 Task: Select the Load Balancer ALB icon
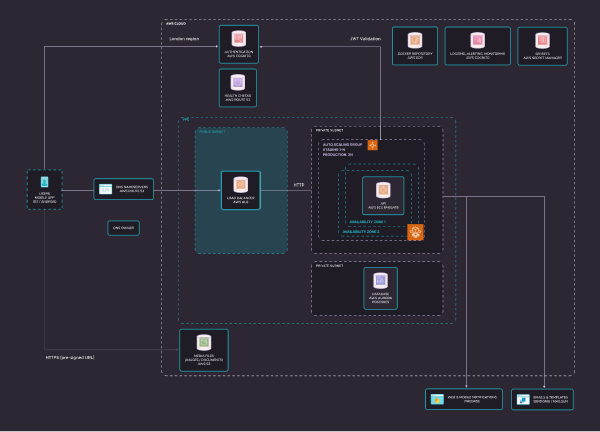coord(240,184)
